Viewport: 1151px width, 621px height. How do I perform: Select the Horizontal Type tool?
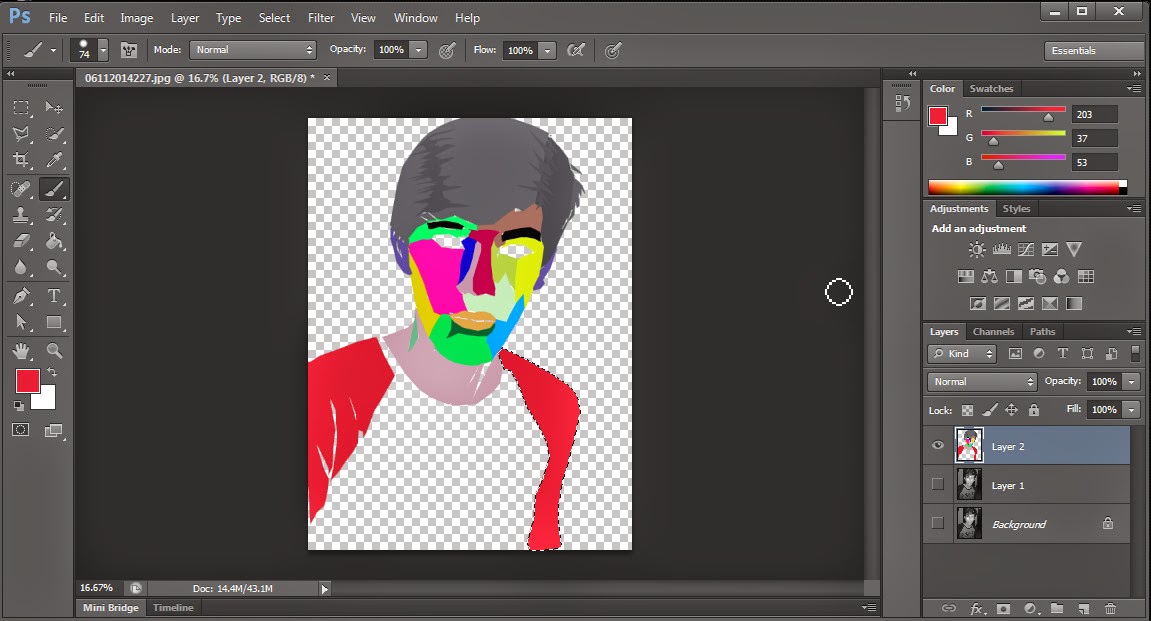(x=54, y=296)
